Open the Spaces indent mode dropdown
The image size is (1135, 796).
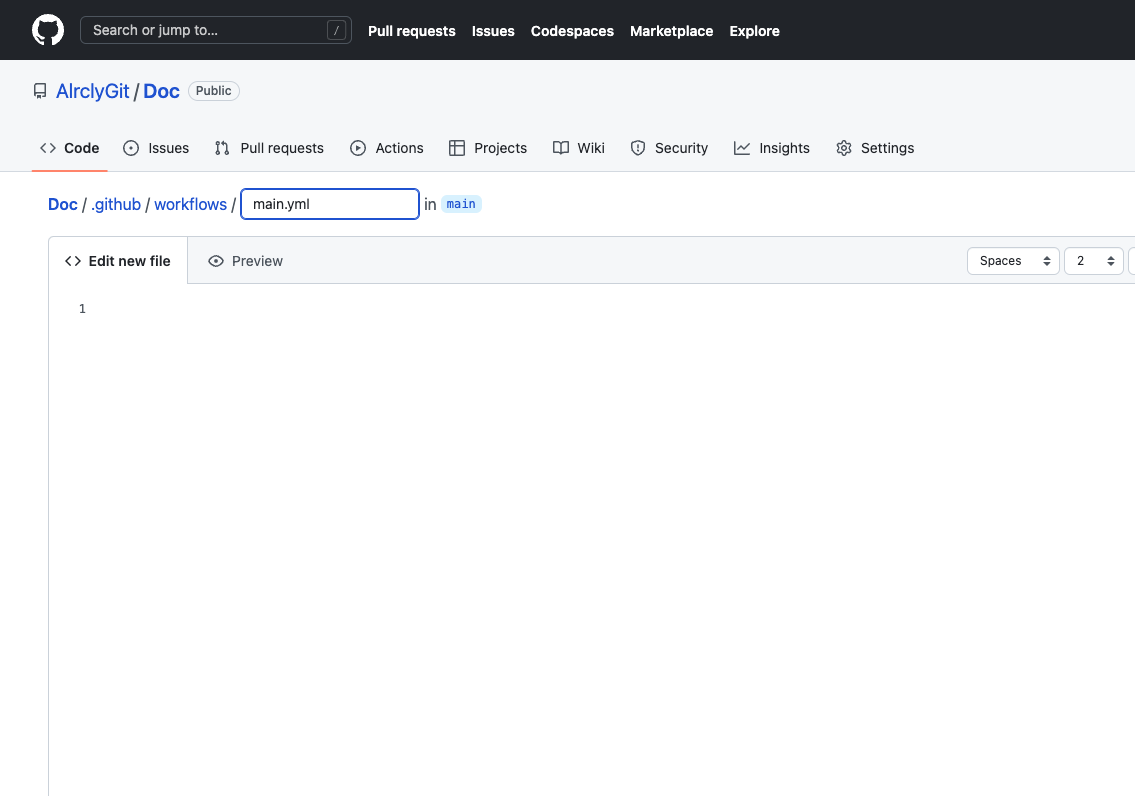point(1012,261)
